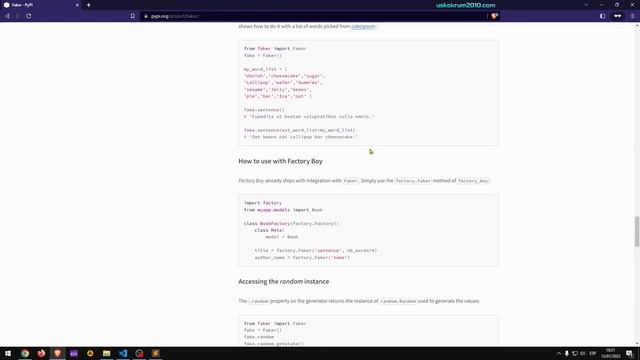Image resolution: width=640 pixels, height=360 pixels.
Task: Open the Windows Start menu
Action: click(8, 353)
